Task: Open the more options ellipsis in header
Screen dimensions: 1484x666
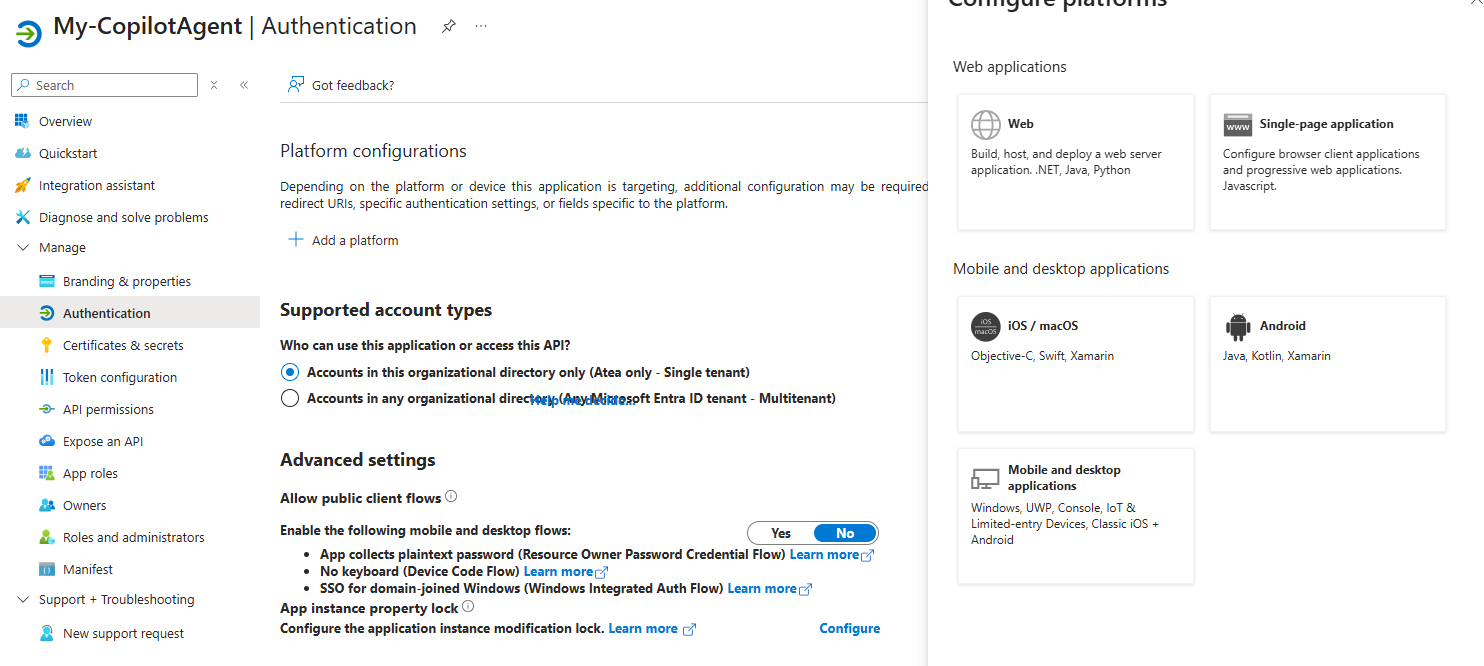Action: [x=481, y=26]
